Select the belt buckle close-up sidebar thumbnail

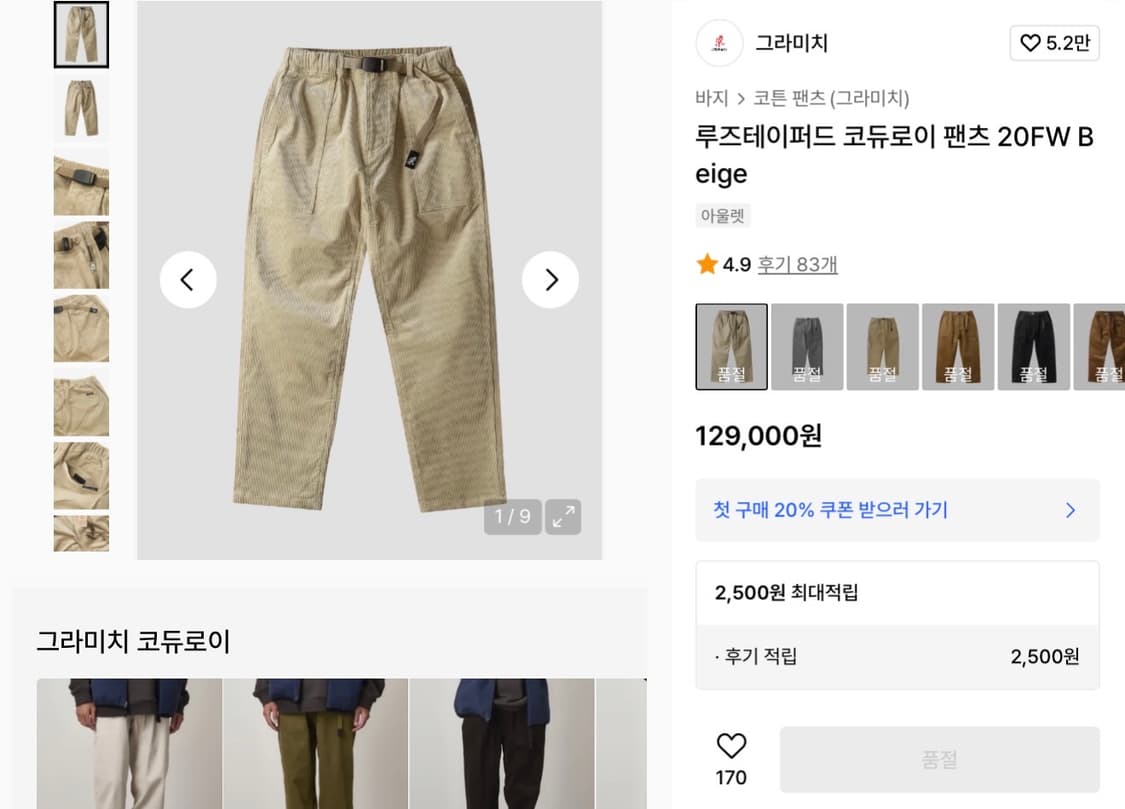point(81,183)
